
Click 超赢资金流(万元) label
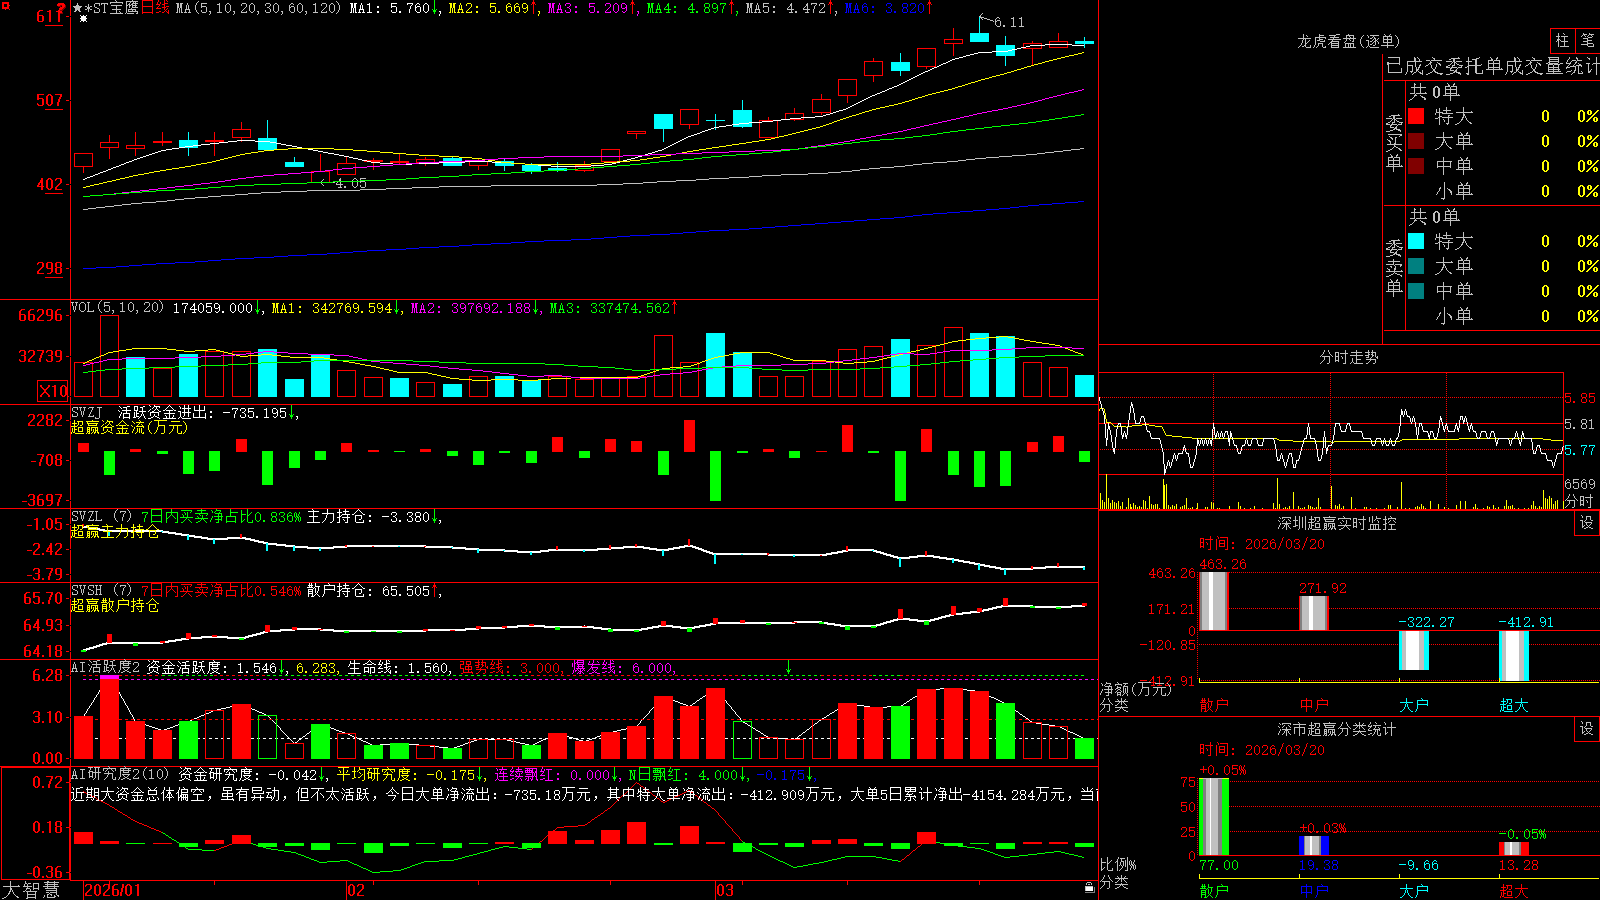pos(129,427)
